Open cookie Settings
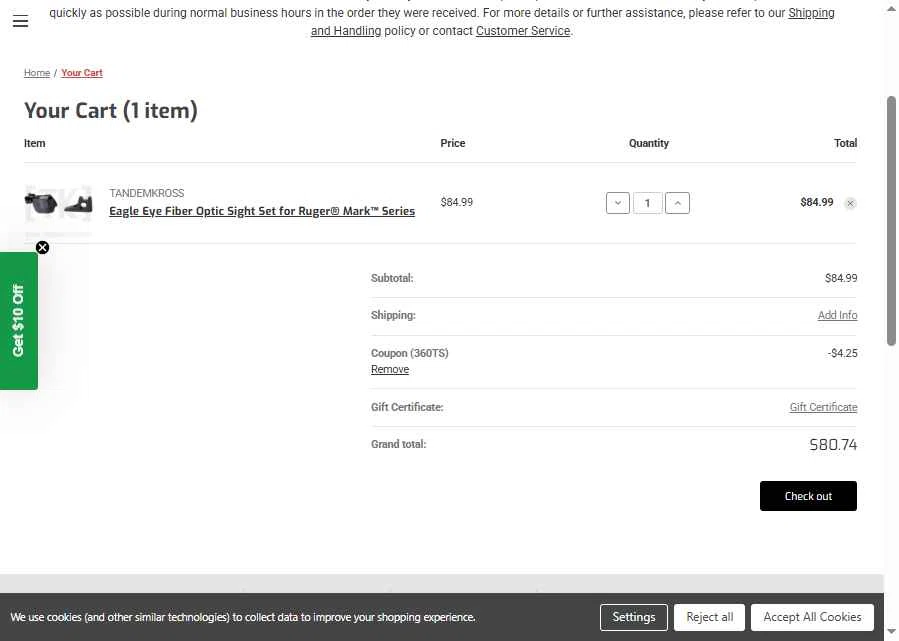 [634, 617]
